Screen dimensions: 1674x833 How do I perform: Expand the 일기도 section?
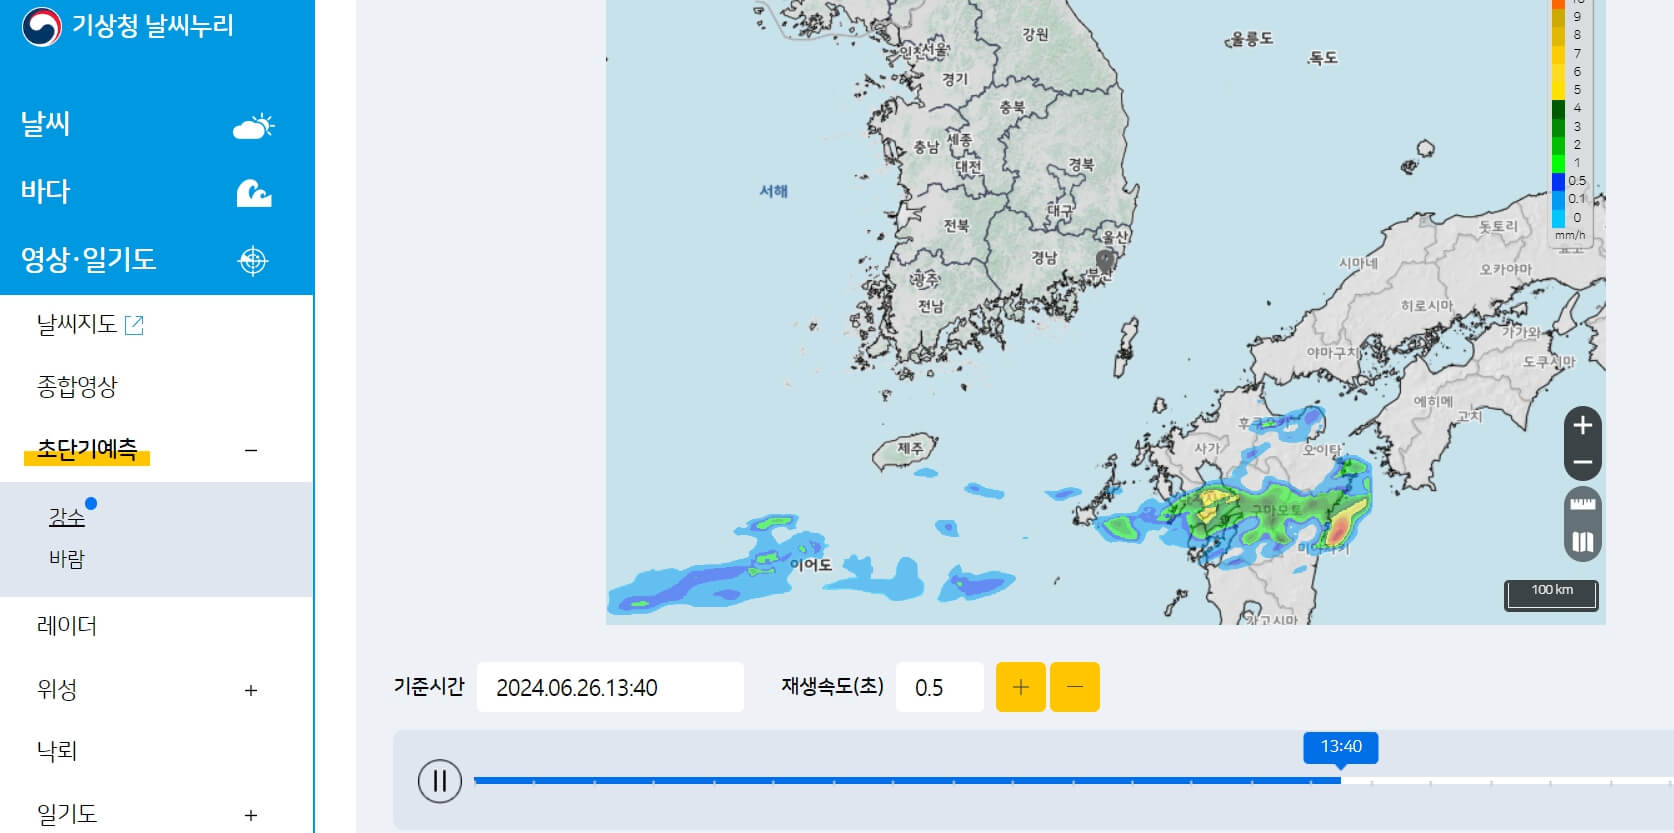[251, 815]
